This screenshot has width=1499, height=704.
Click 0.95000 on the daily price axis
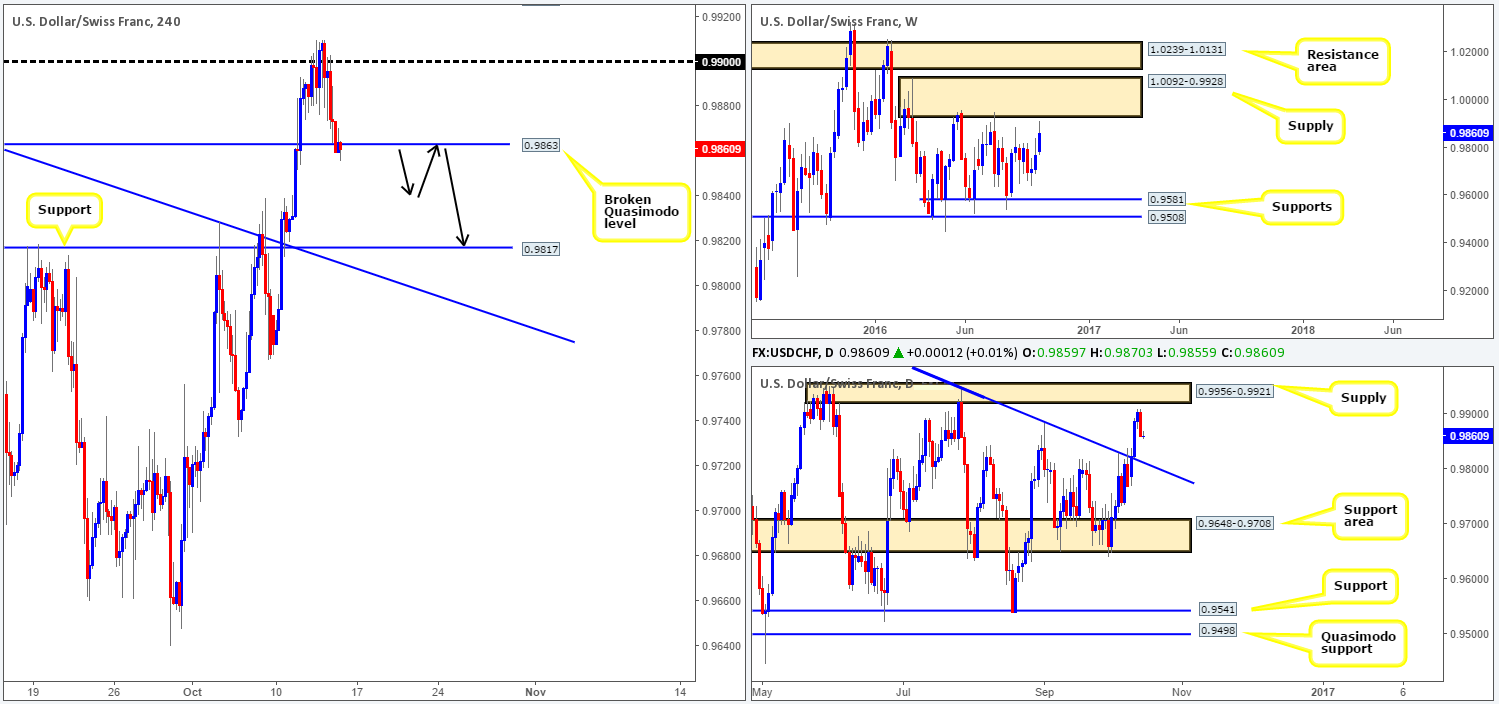pos(1469,634)
